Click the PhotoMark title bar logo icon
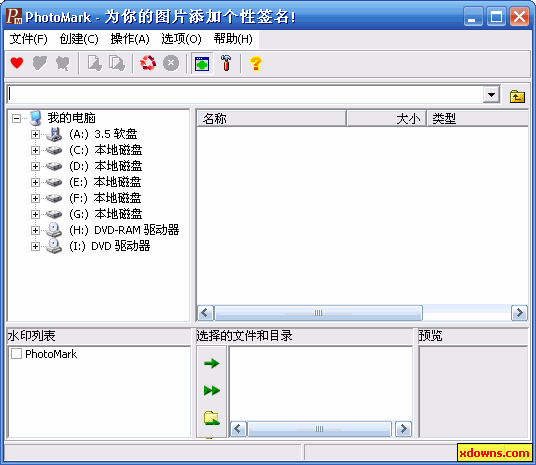The width and height of the screenshot is (536, 465). (x=14, y=16)
